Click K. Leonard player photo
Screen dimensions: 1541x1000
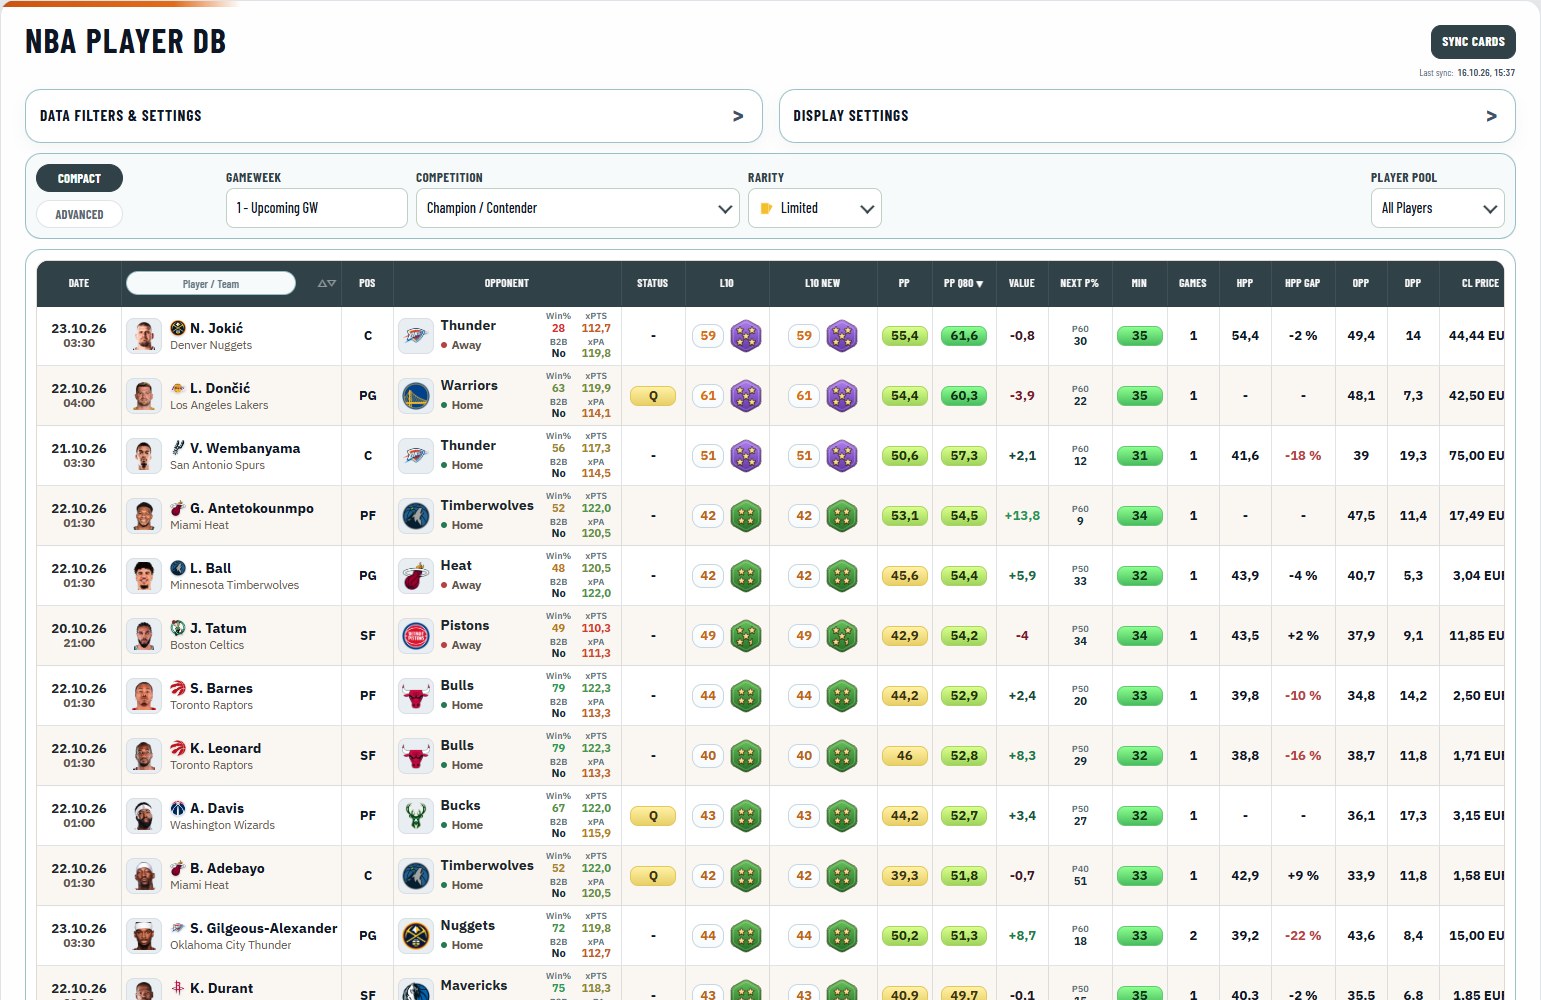coord(144,756)
